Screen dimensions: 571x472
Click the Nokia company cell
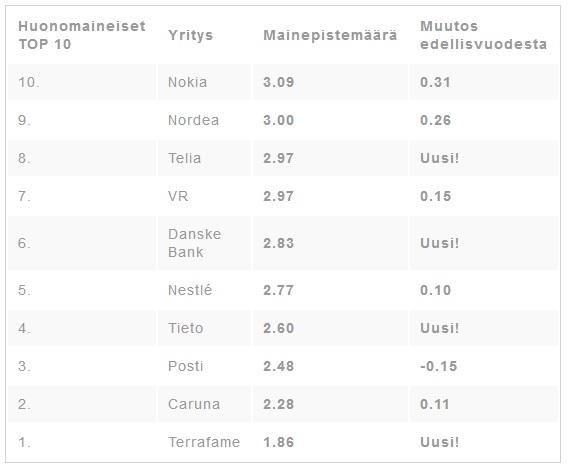point(188,82)
